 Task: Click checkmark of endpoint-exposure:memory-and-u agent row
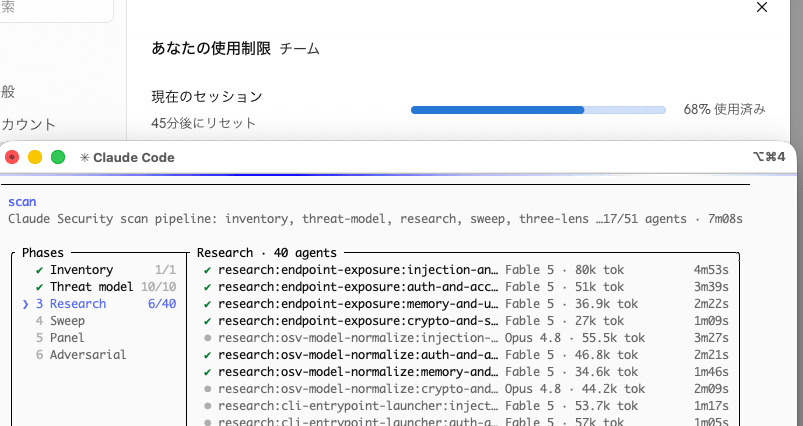(x=207, y=304)
